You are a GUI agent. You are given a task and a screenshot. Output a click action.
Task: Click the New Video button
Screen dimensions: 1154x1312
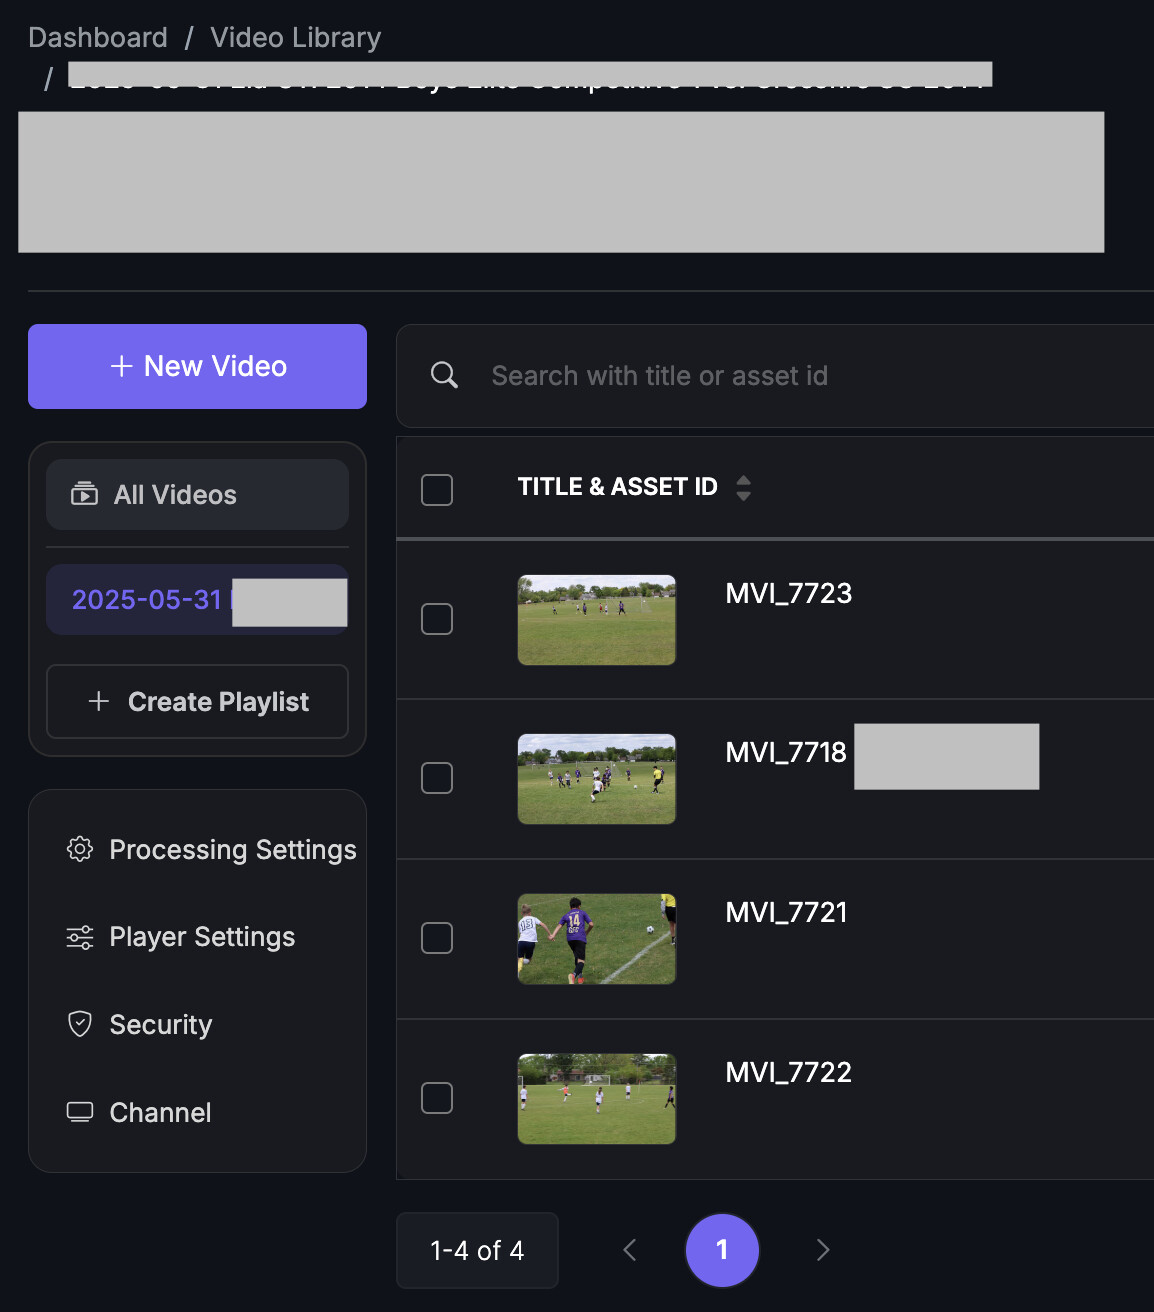coord(197,366)
